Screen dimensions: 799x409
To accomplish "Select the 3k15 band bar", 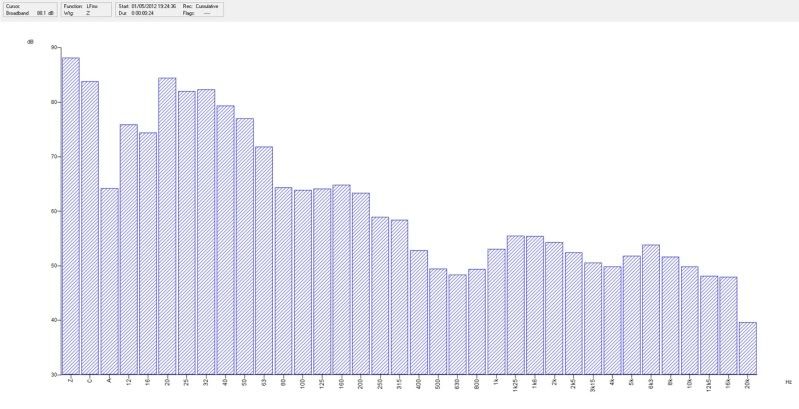I will click(x=593, y=318).
